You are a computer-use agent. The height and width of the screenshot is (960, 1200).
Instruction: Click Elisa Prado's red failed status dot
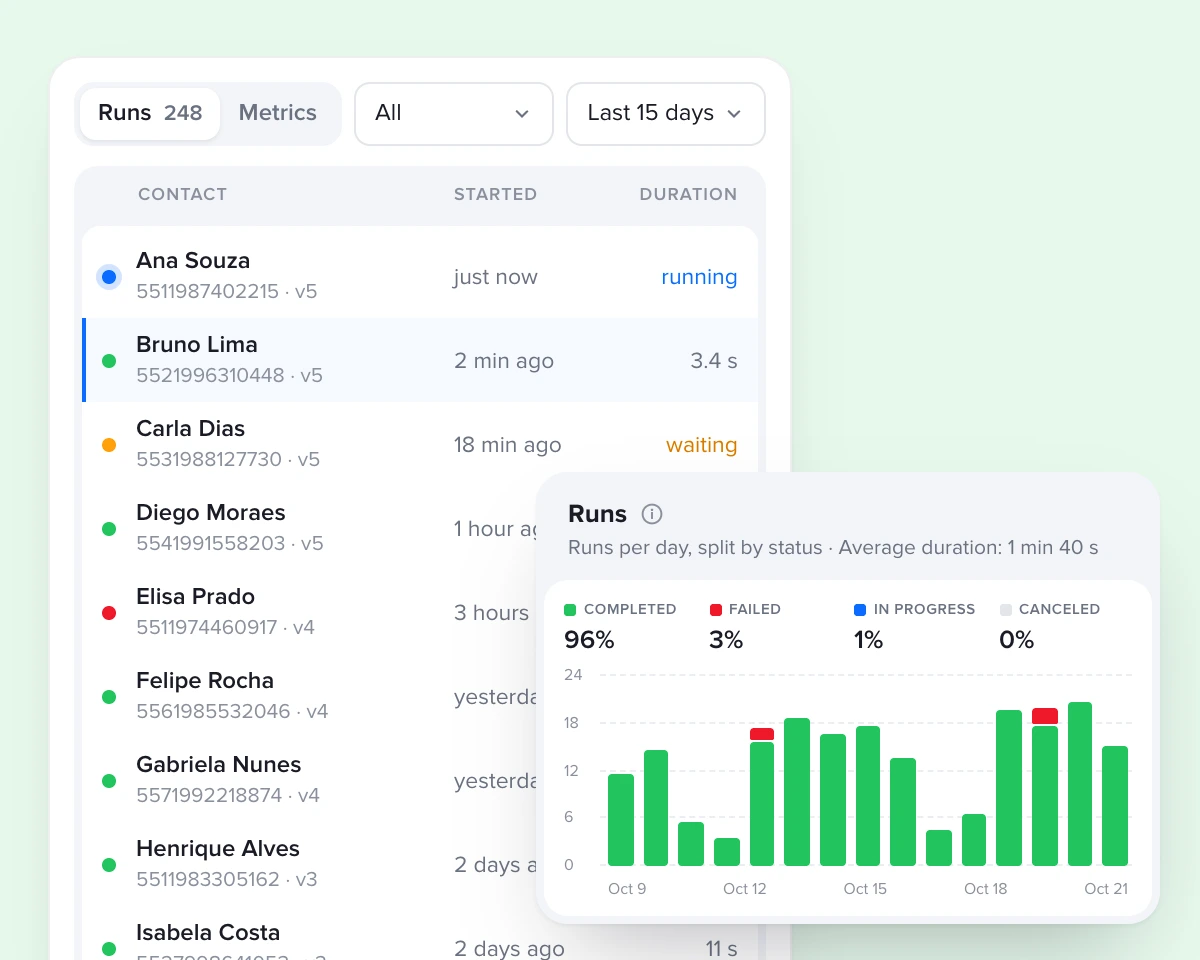click(109, 613)
